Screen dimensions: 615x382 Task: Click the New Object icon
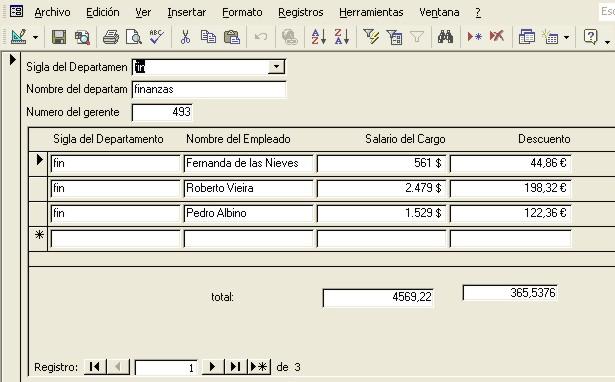(550, 37)
